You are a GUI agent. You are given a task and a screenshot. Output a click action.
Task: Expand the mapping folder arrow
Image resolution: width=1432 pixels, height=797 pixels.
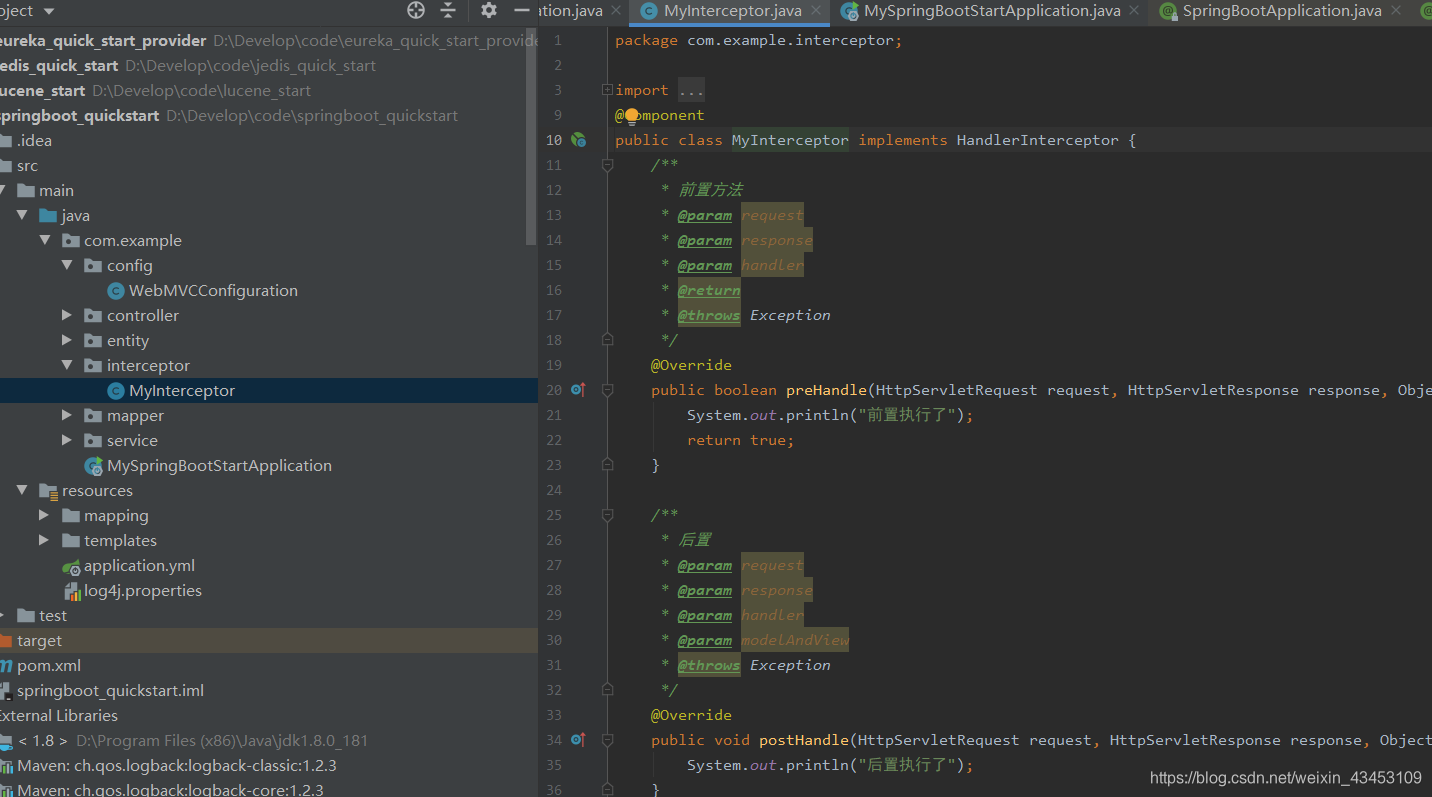click(x=44, y=515)
